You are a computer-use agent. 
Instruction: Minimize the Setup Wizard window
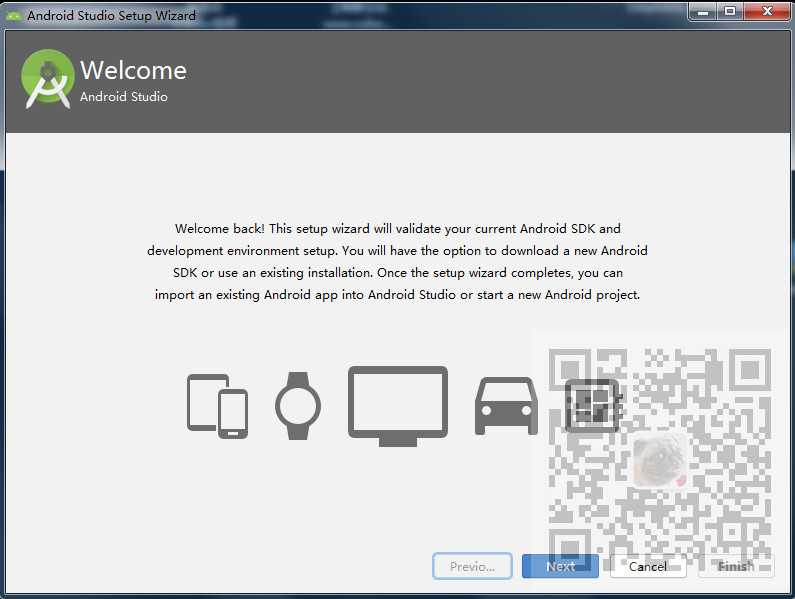[703, 11]
